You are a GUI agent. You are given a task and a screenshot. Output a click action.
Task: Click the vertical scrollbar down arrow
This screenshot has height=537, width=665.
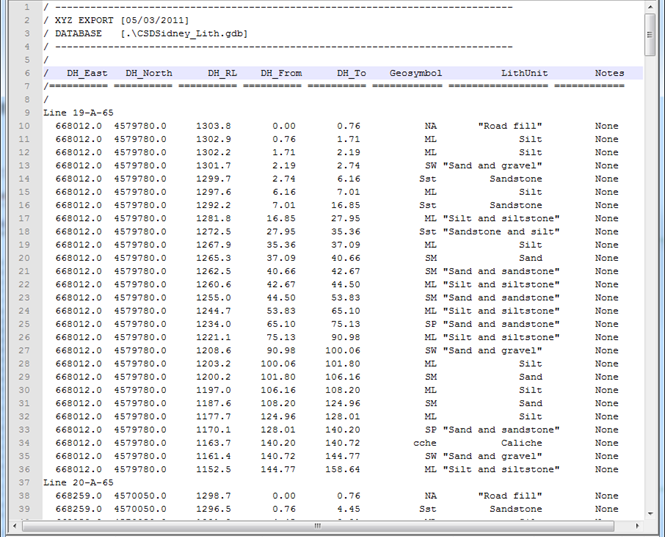[x=650, y=513]
